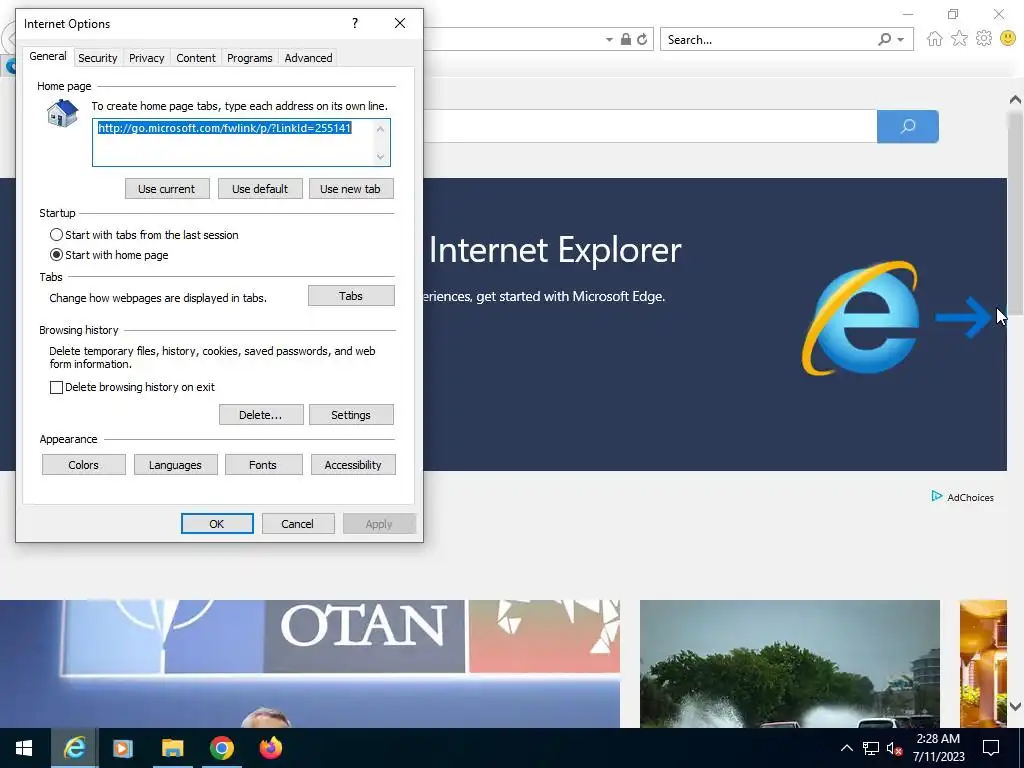The height and width of the screenshot is (768, 1024).
Task: Click the blue web search button on page
Action: [908, 126]
